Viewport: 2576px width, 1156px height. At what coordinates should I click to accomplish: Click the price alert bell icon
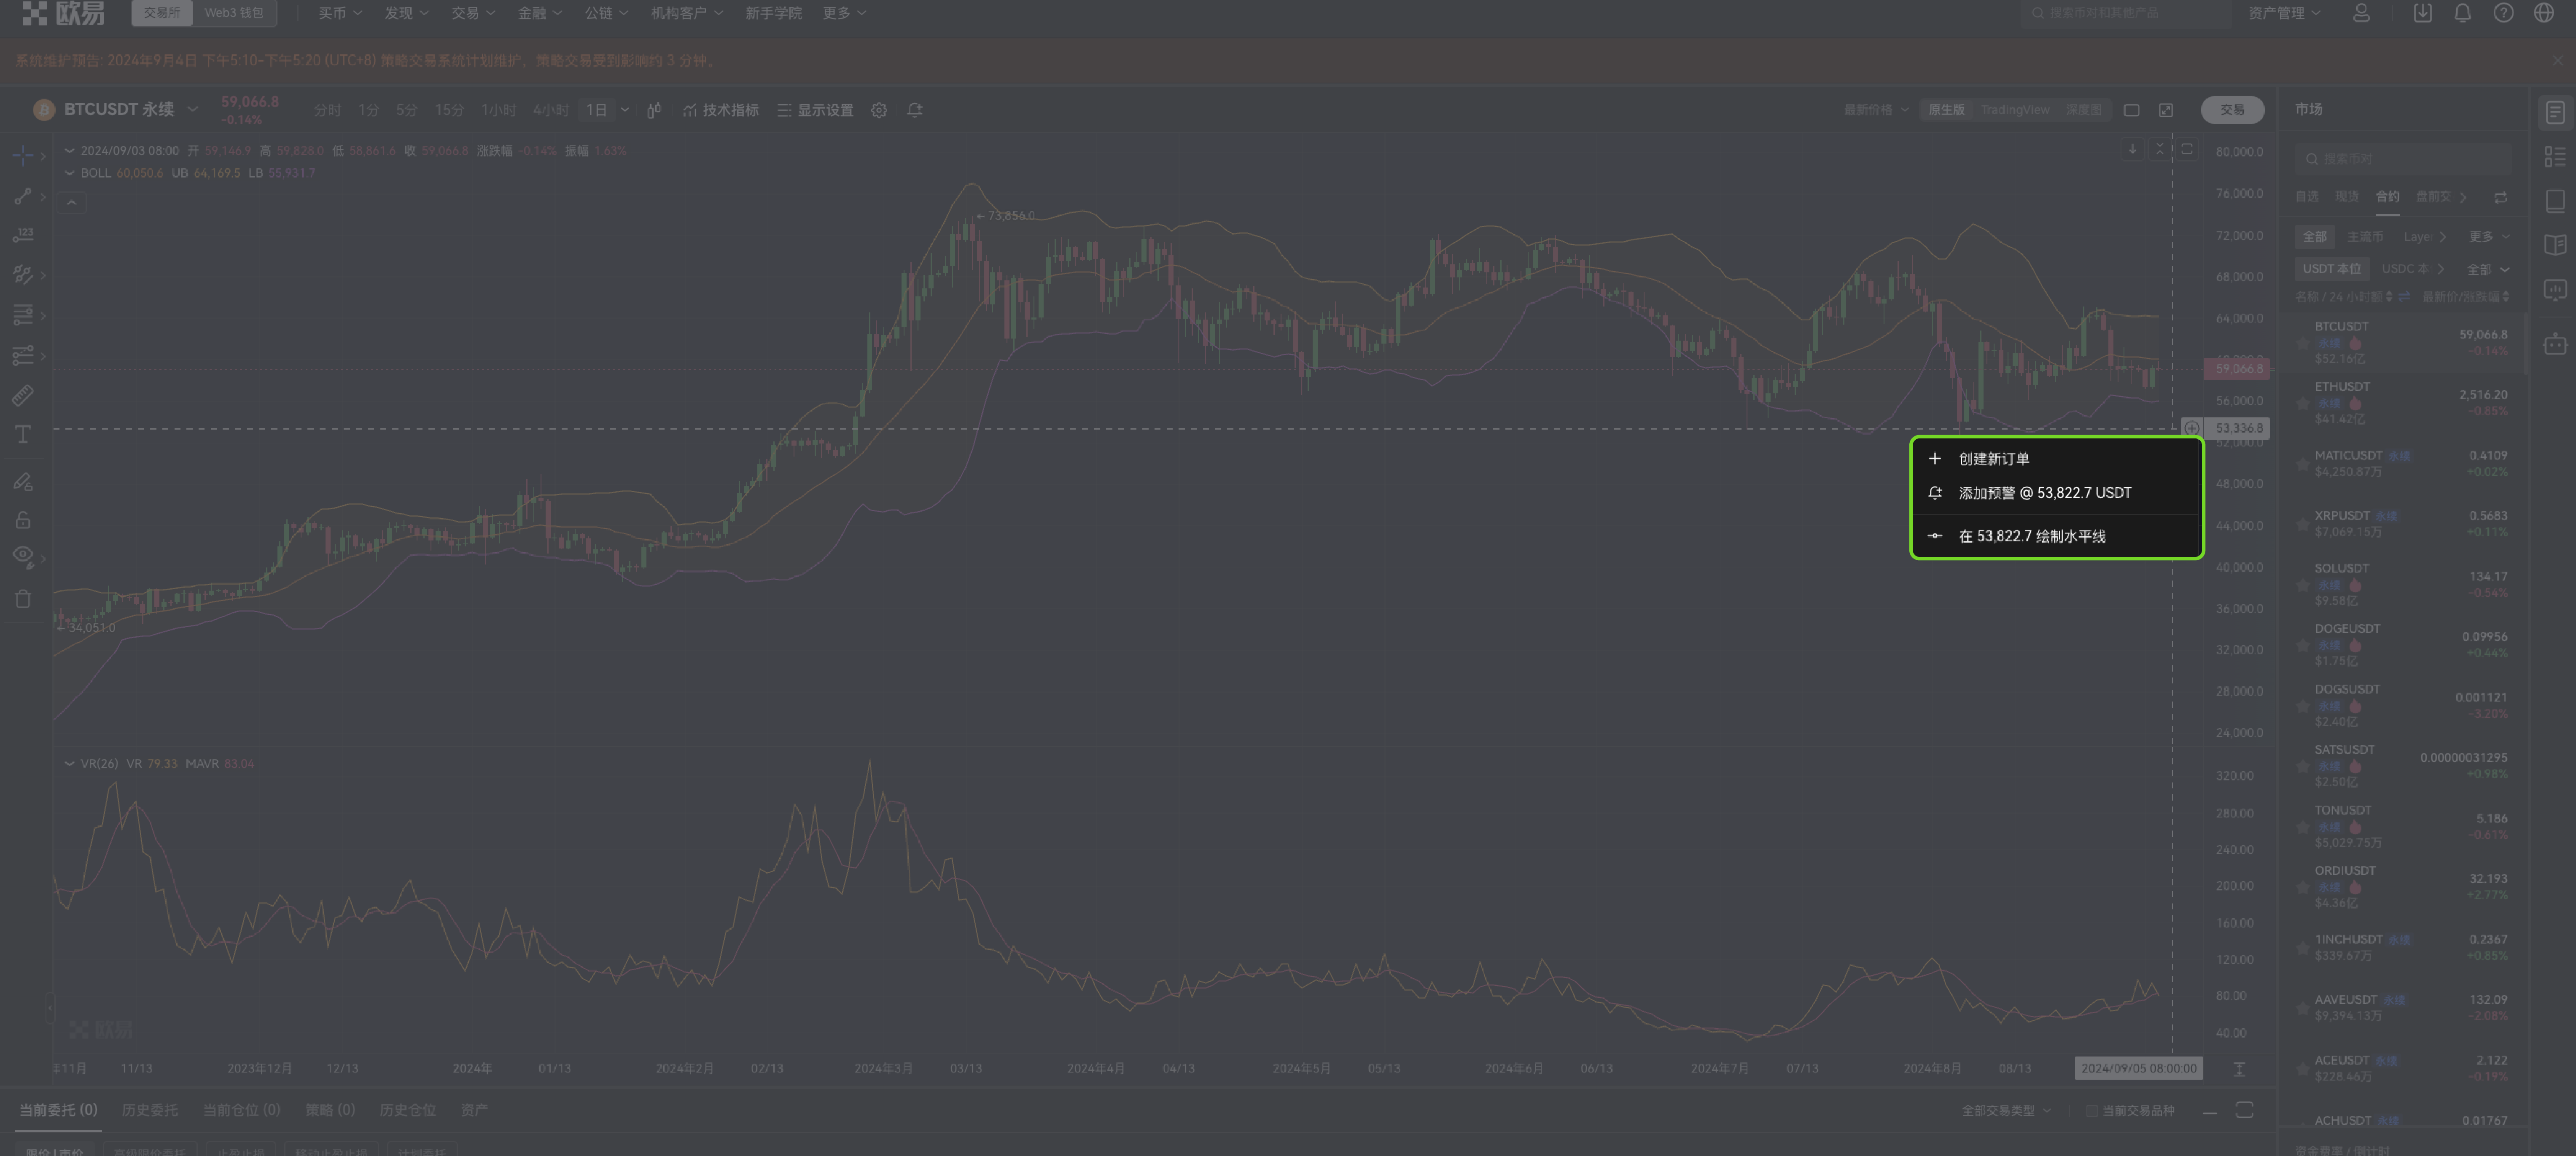tap(914, 110)
